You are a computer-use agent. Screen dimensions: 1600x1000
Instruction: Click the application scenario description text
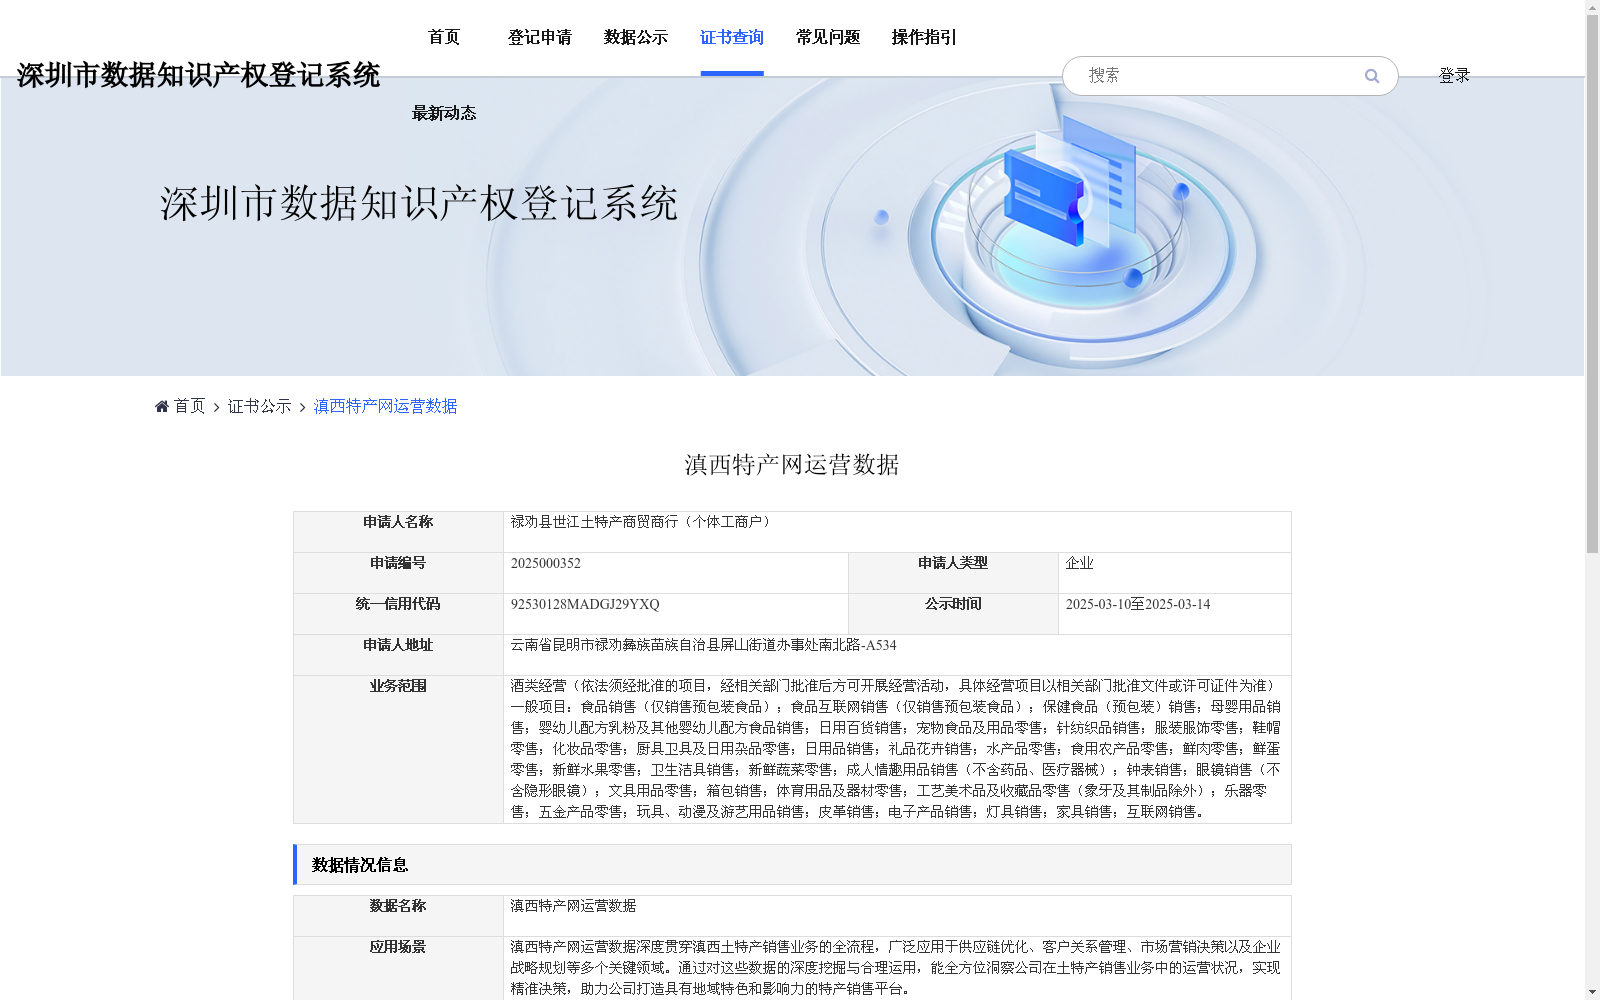click(x=896, y=968)
